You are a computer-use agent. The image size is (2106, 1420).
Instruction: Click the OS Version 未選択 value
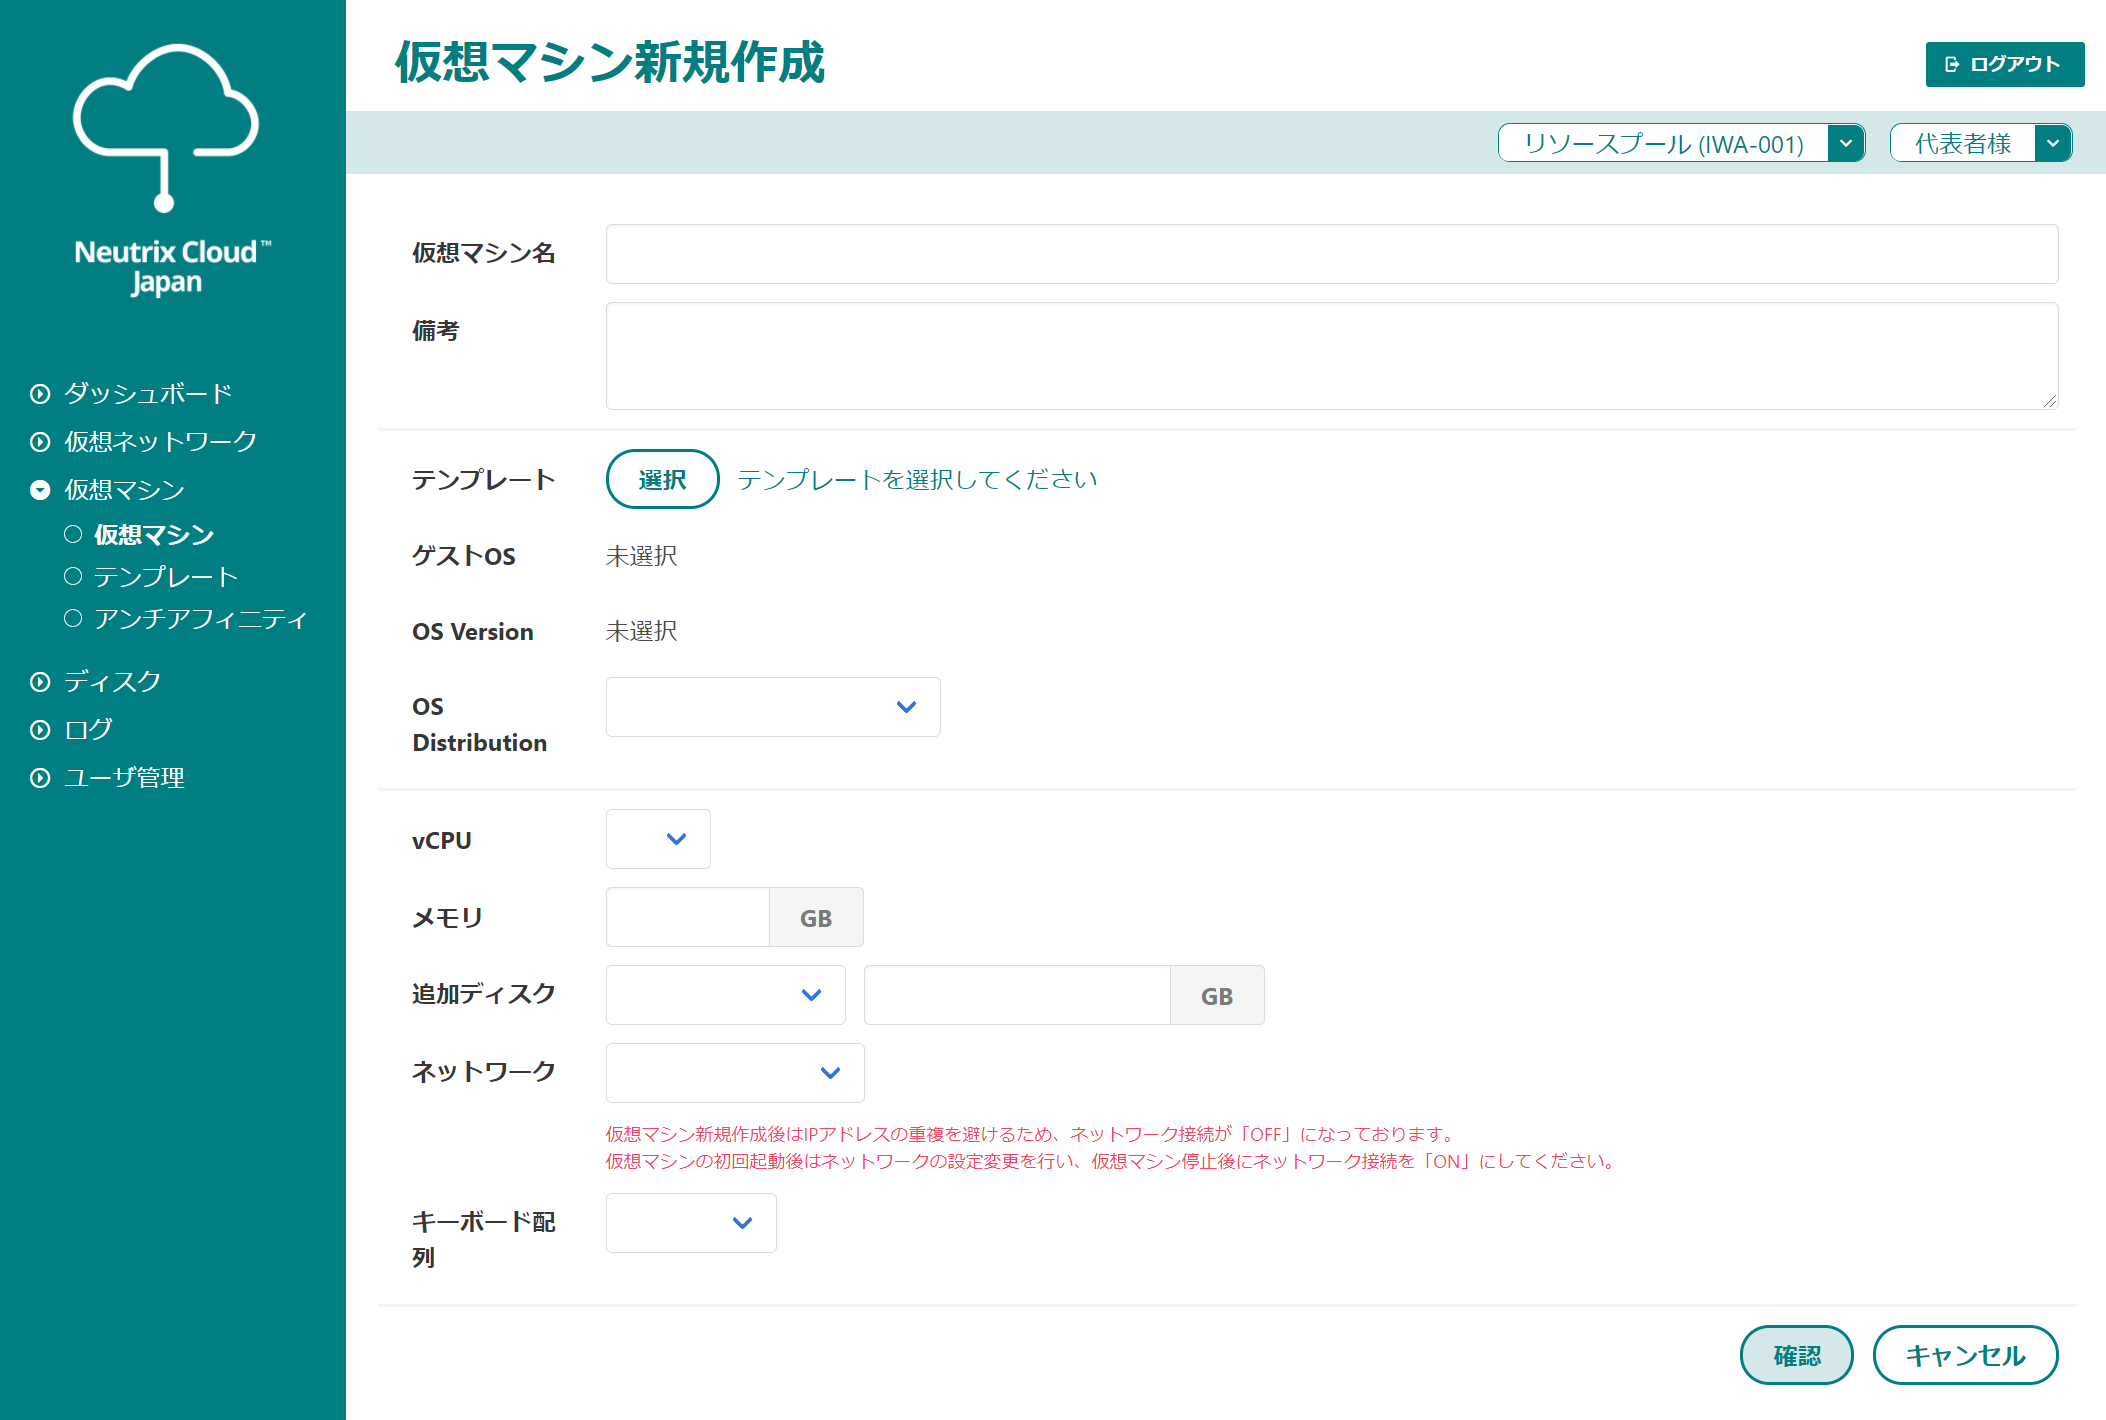(641, 632)
